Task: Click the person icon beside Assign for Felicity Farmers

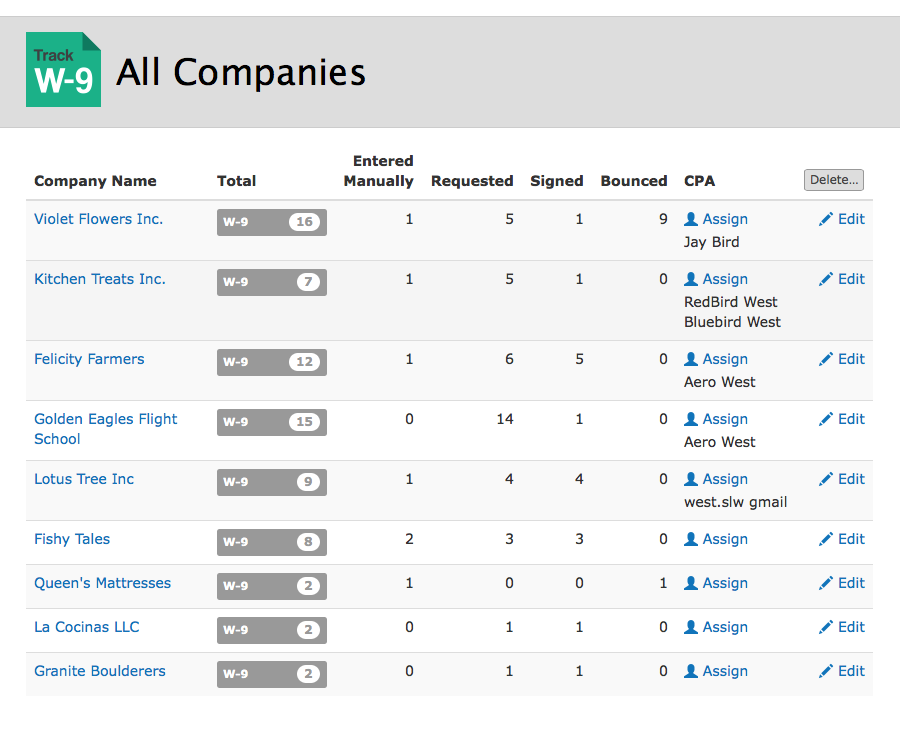Action: [x=691, y=359]
